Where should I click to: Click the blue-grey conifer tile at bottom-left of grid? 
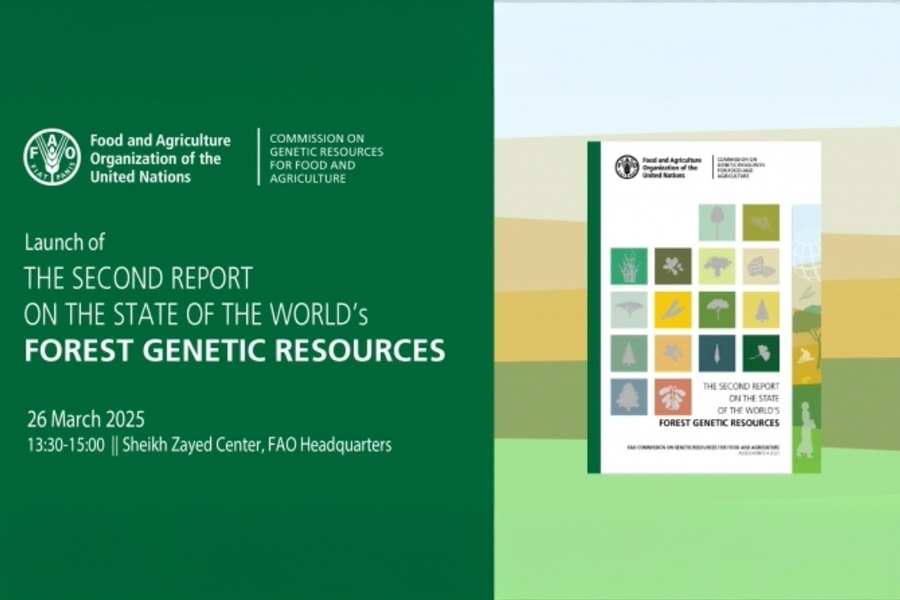pos(629,397)
